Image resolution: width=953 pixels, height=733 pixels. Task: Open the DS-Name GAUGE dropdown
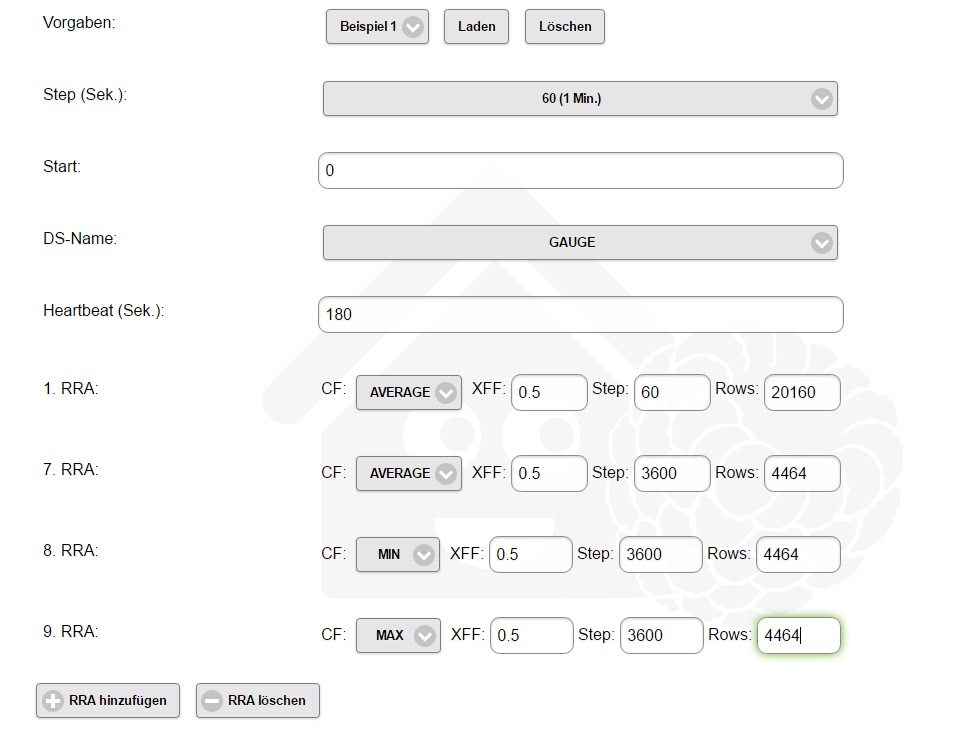(580, 242)
